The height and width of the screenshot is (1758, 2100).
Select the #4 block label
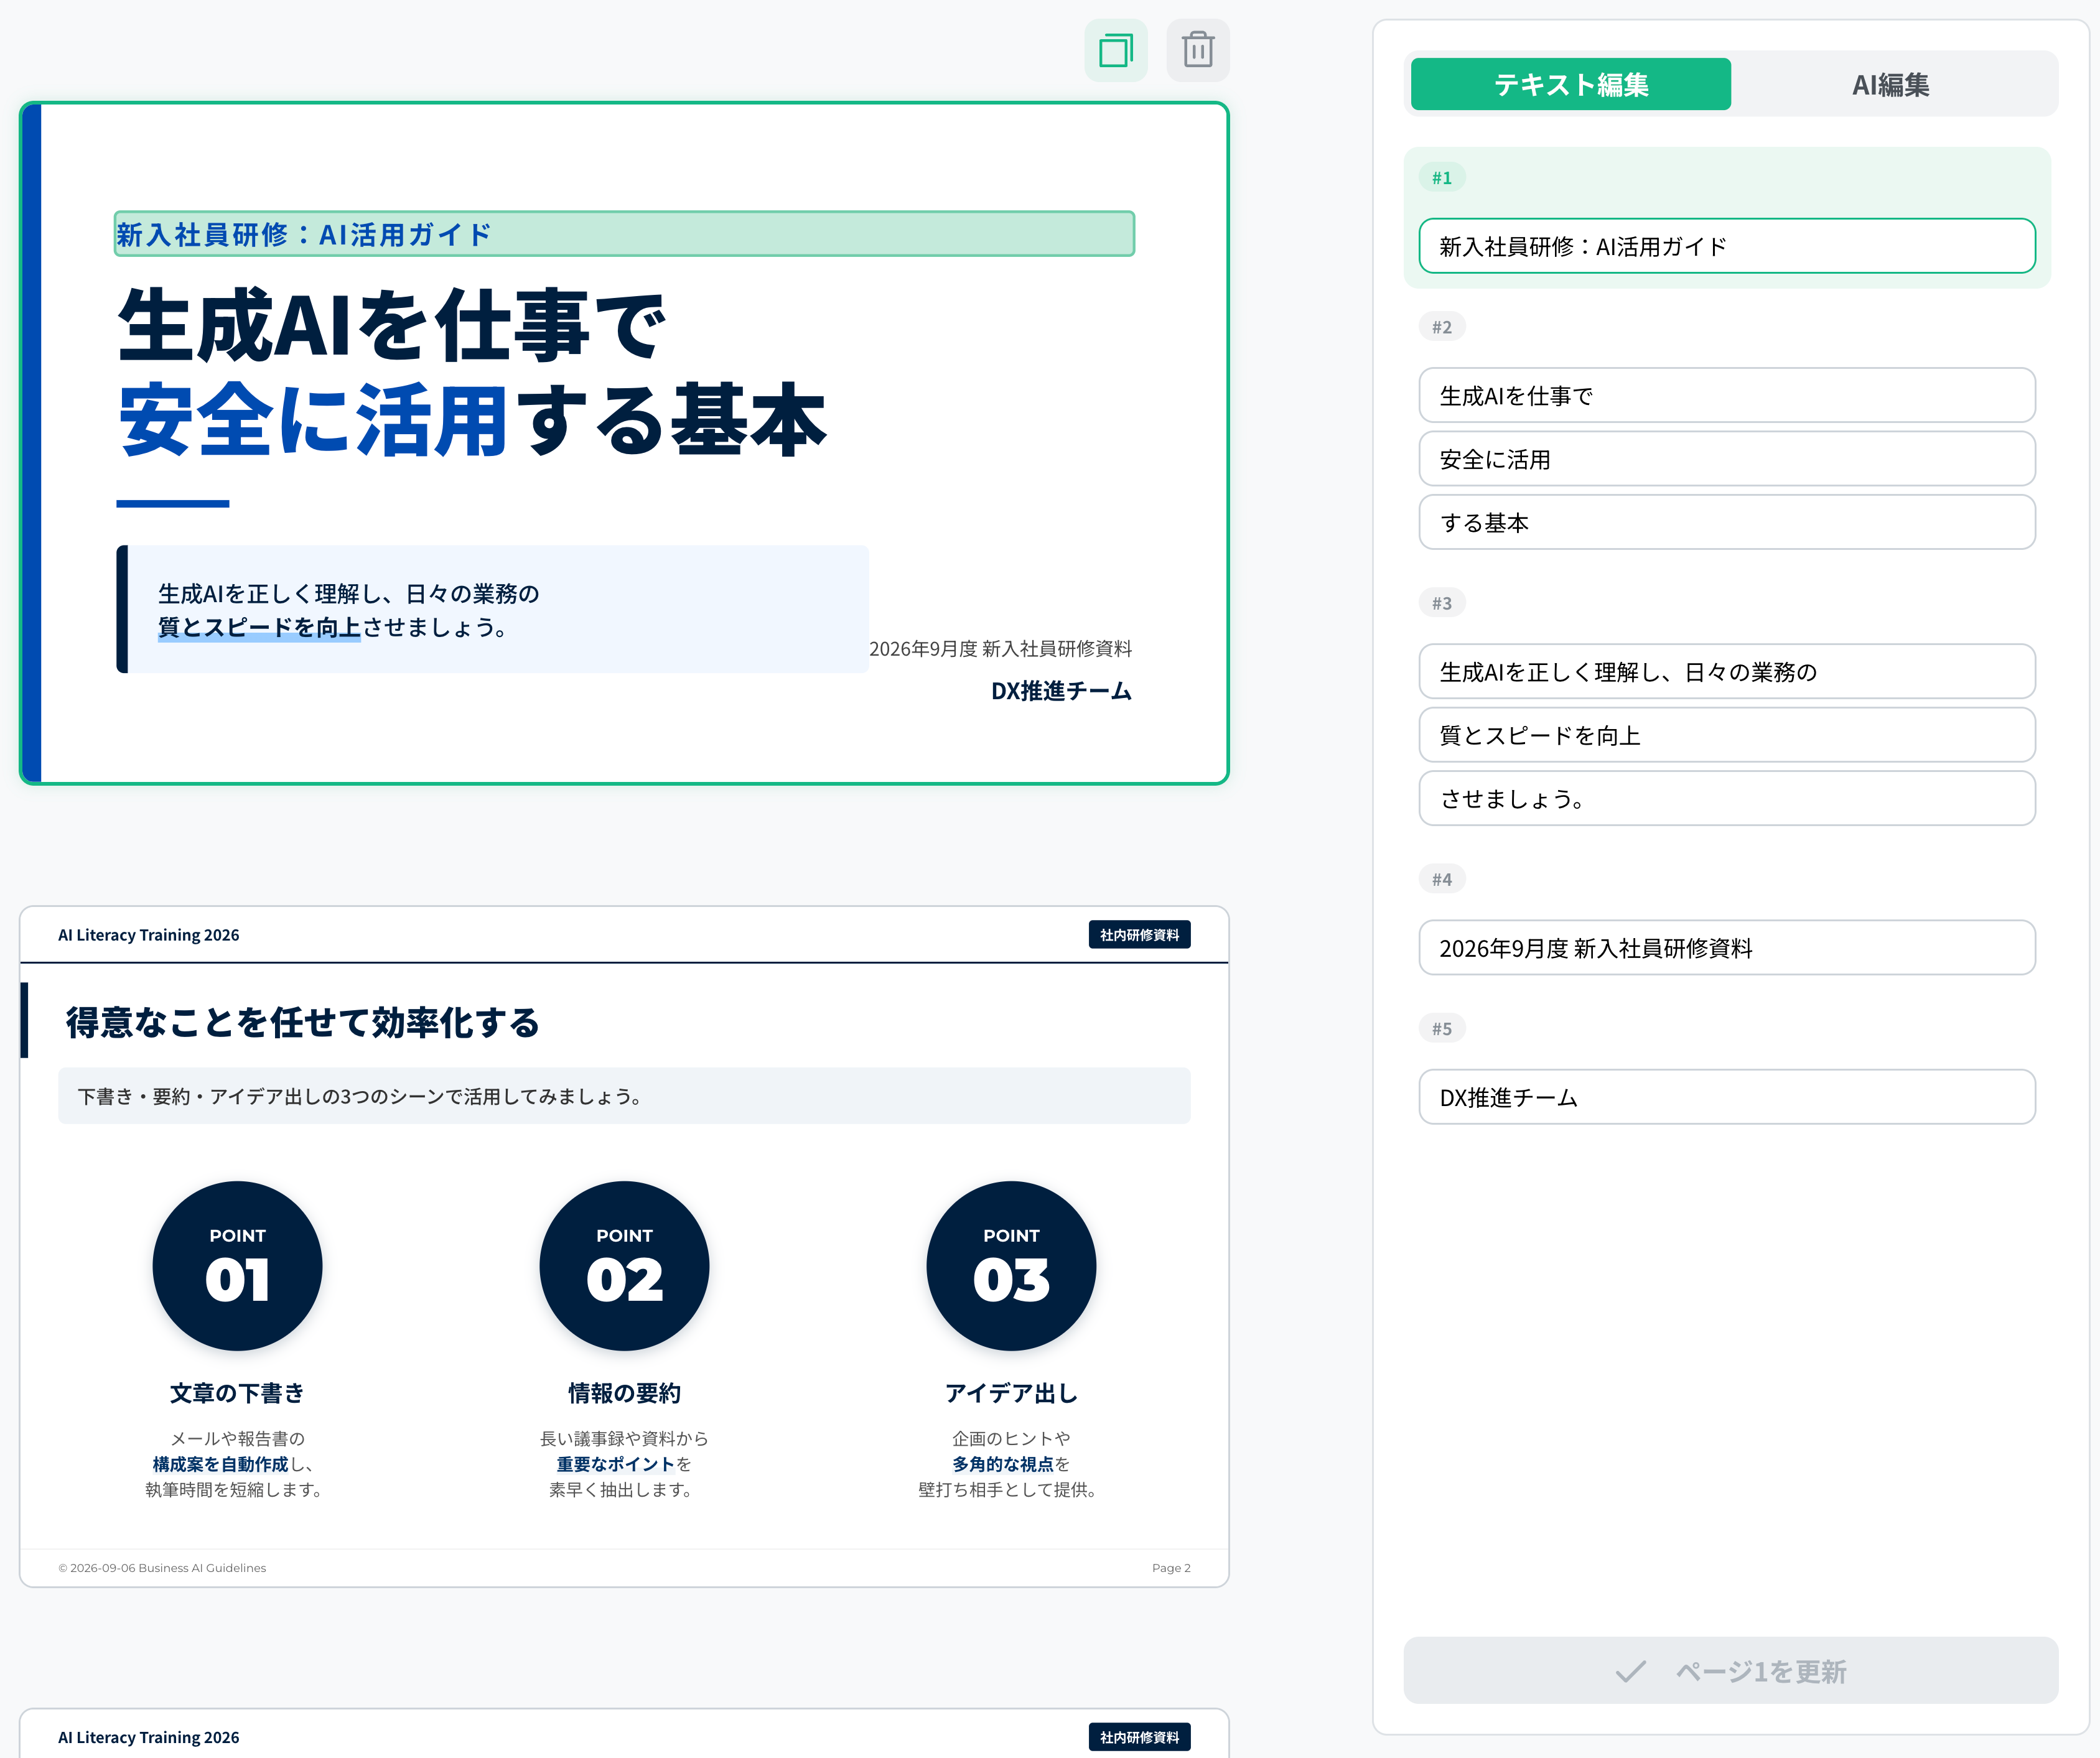click(1442, 879)
